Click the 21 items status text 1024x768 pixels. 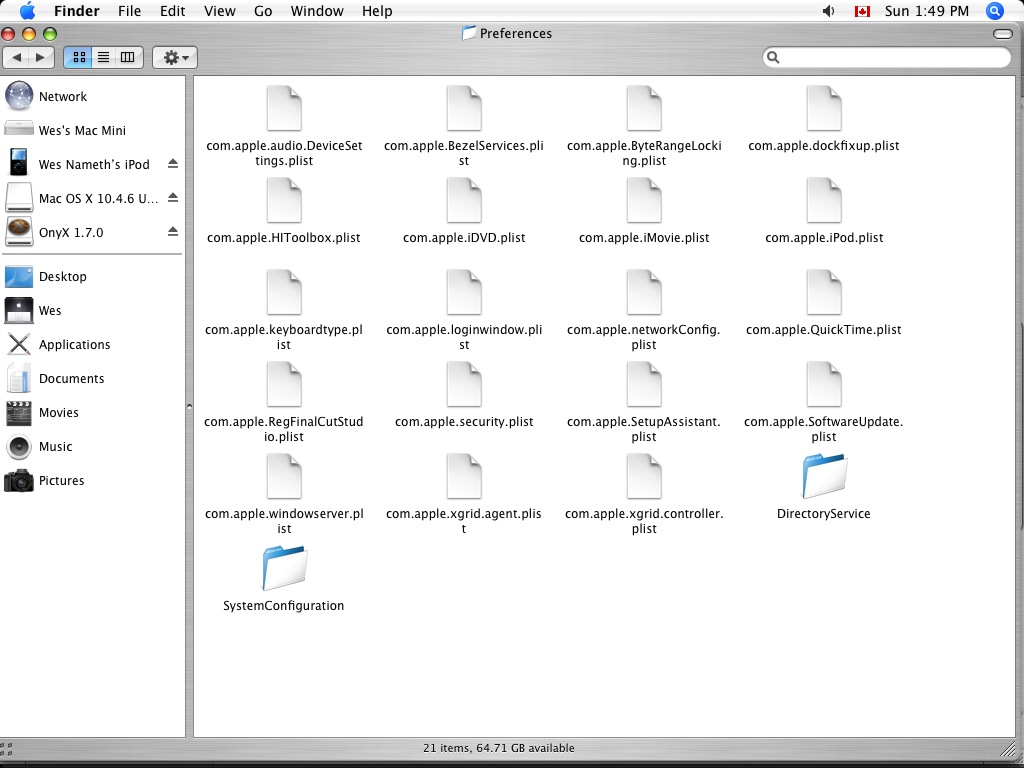[x=499, y=748]
